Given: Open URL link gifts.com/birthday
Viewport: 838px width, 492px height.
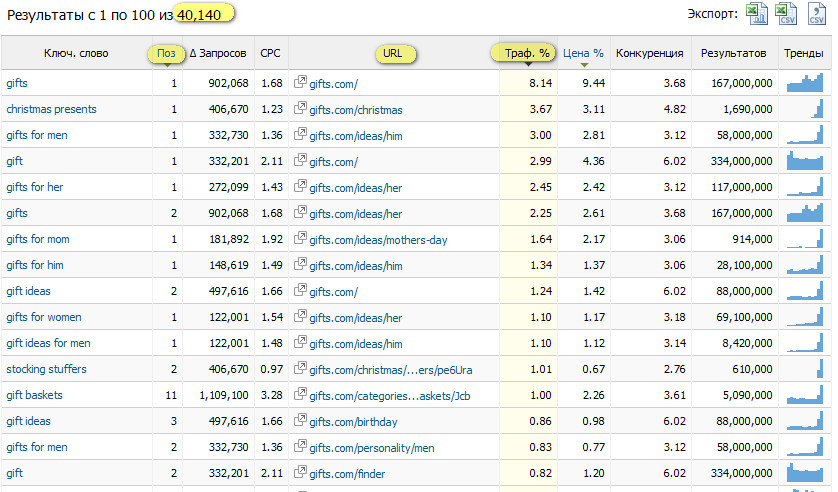Looking at the screenshot, I should tap(353, 422).
